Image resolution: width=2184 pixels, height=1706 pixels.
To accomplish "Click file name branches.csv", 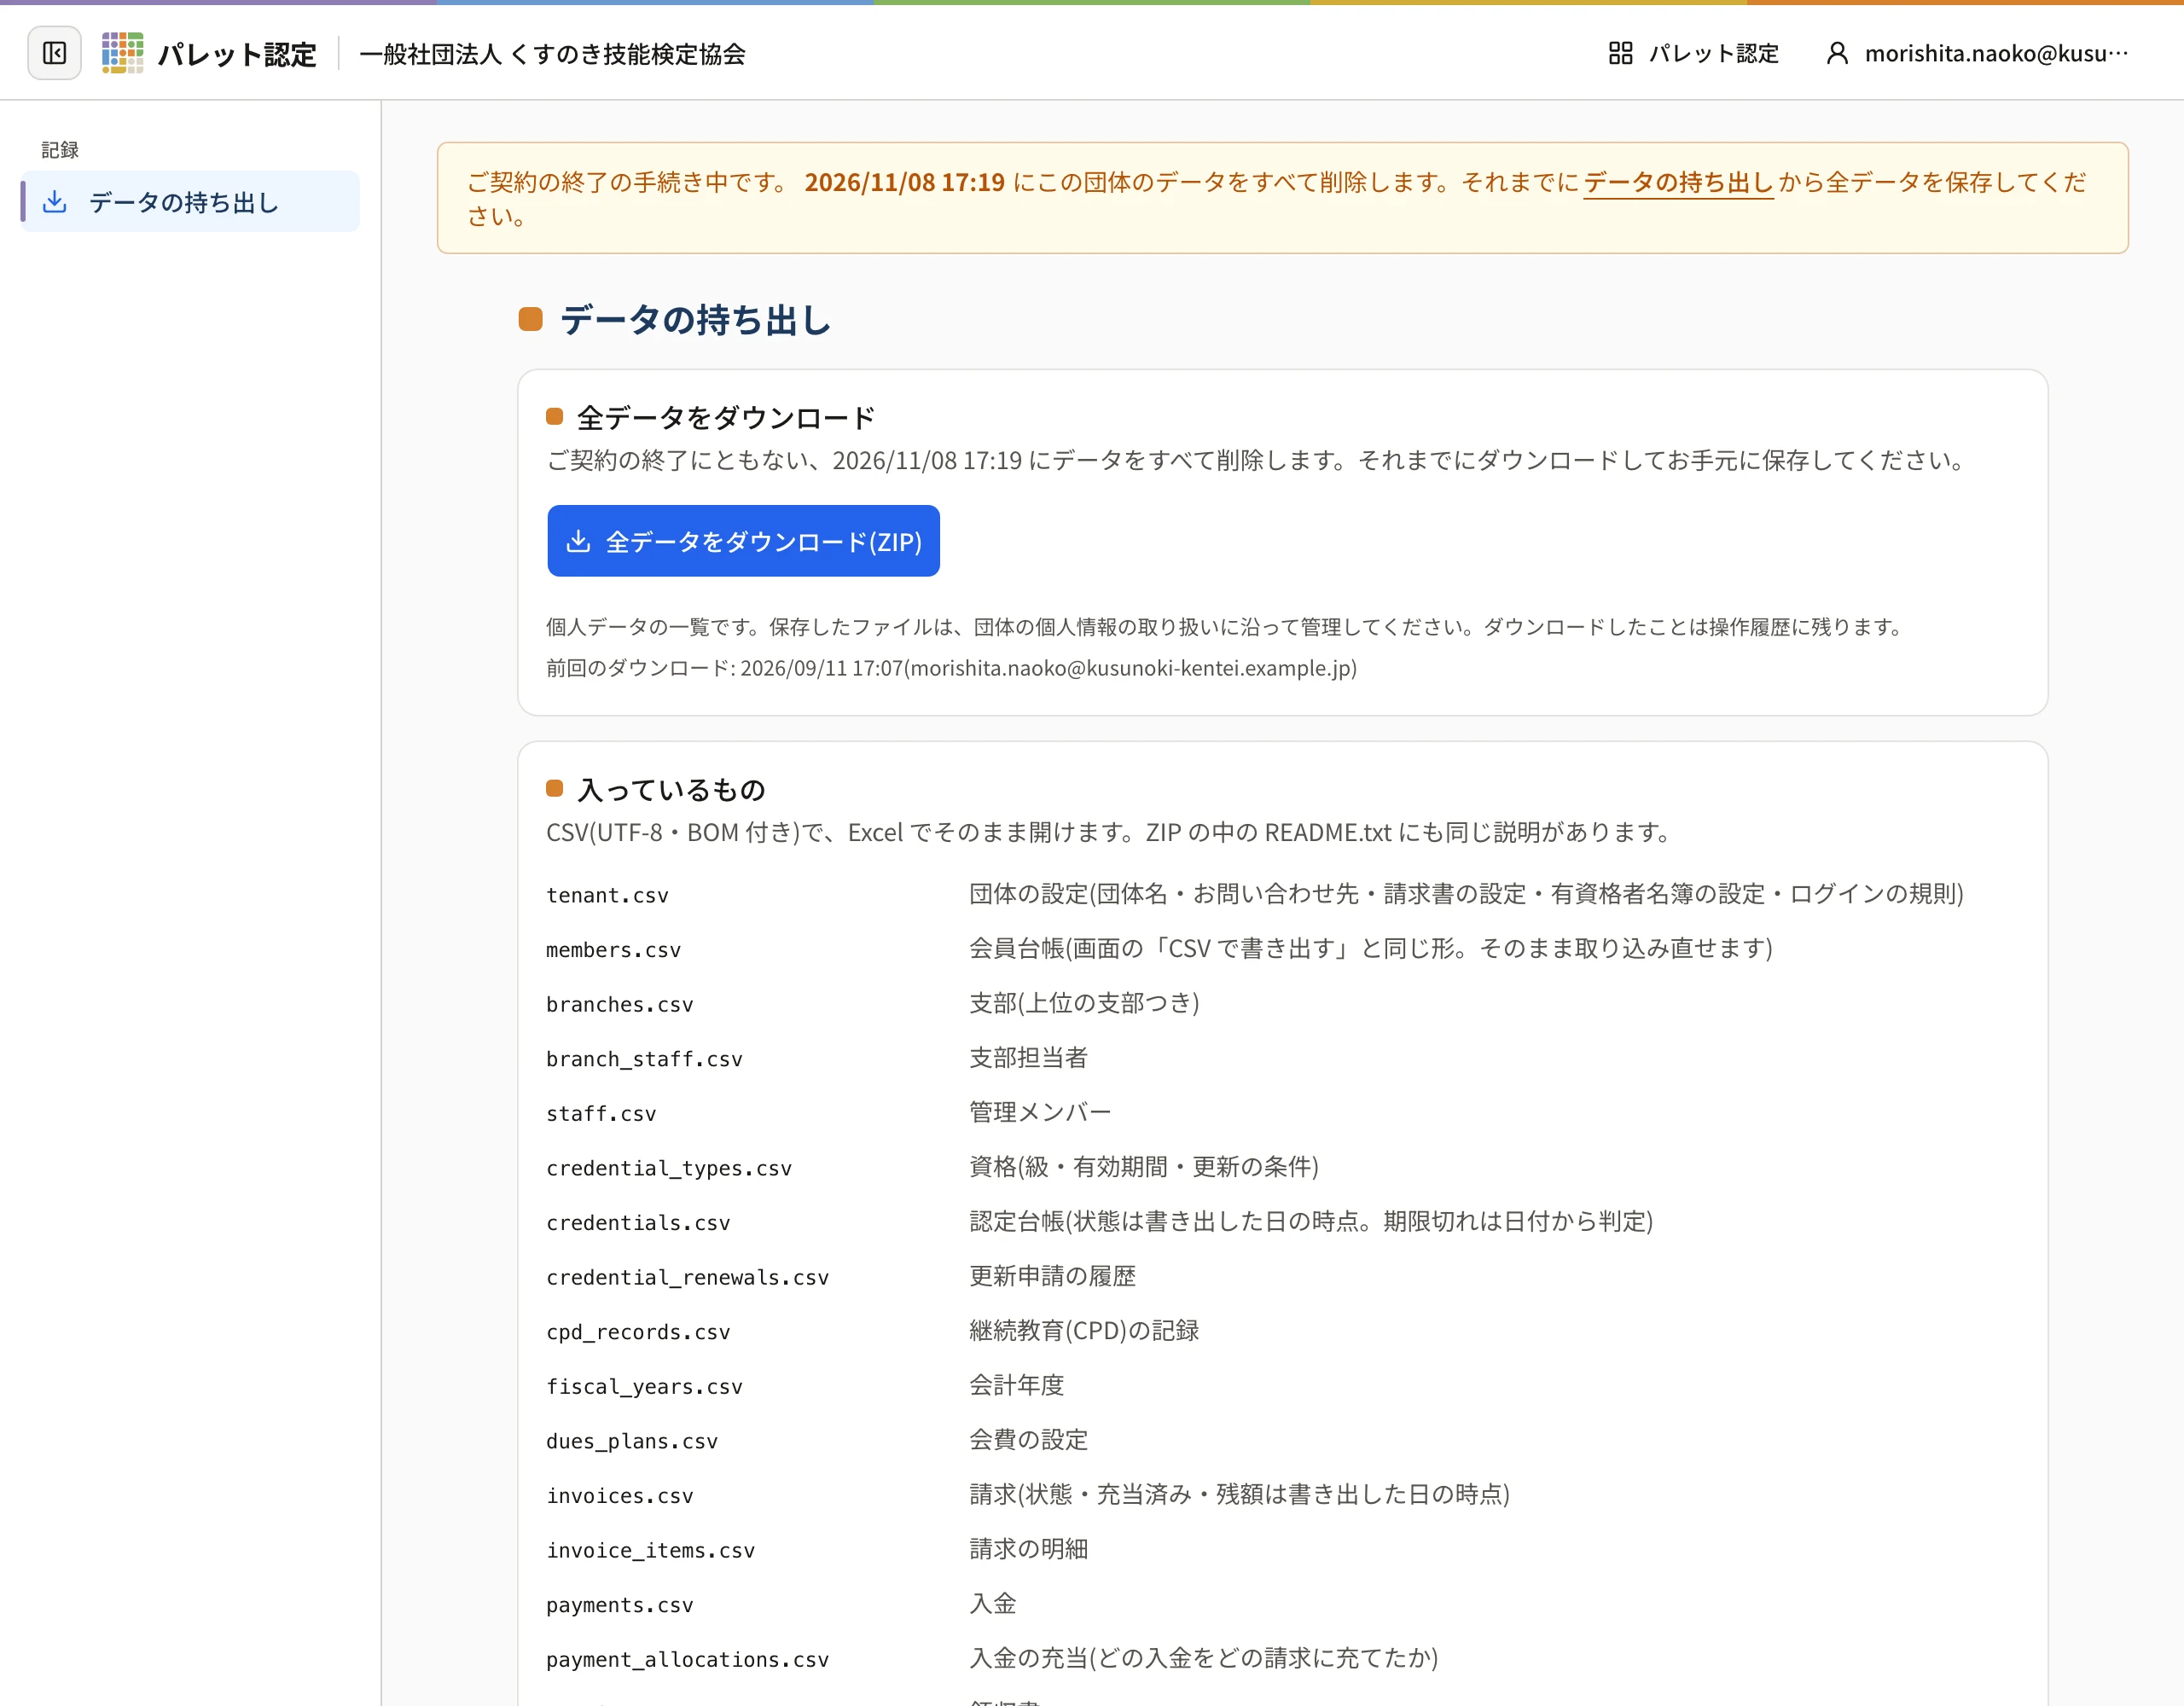I will (619, 1004).
